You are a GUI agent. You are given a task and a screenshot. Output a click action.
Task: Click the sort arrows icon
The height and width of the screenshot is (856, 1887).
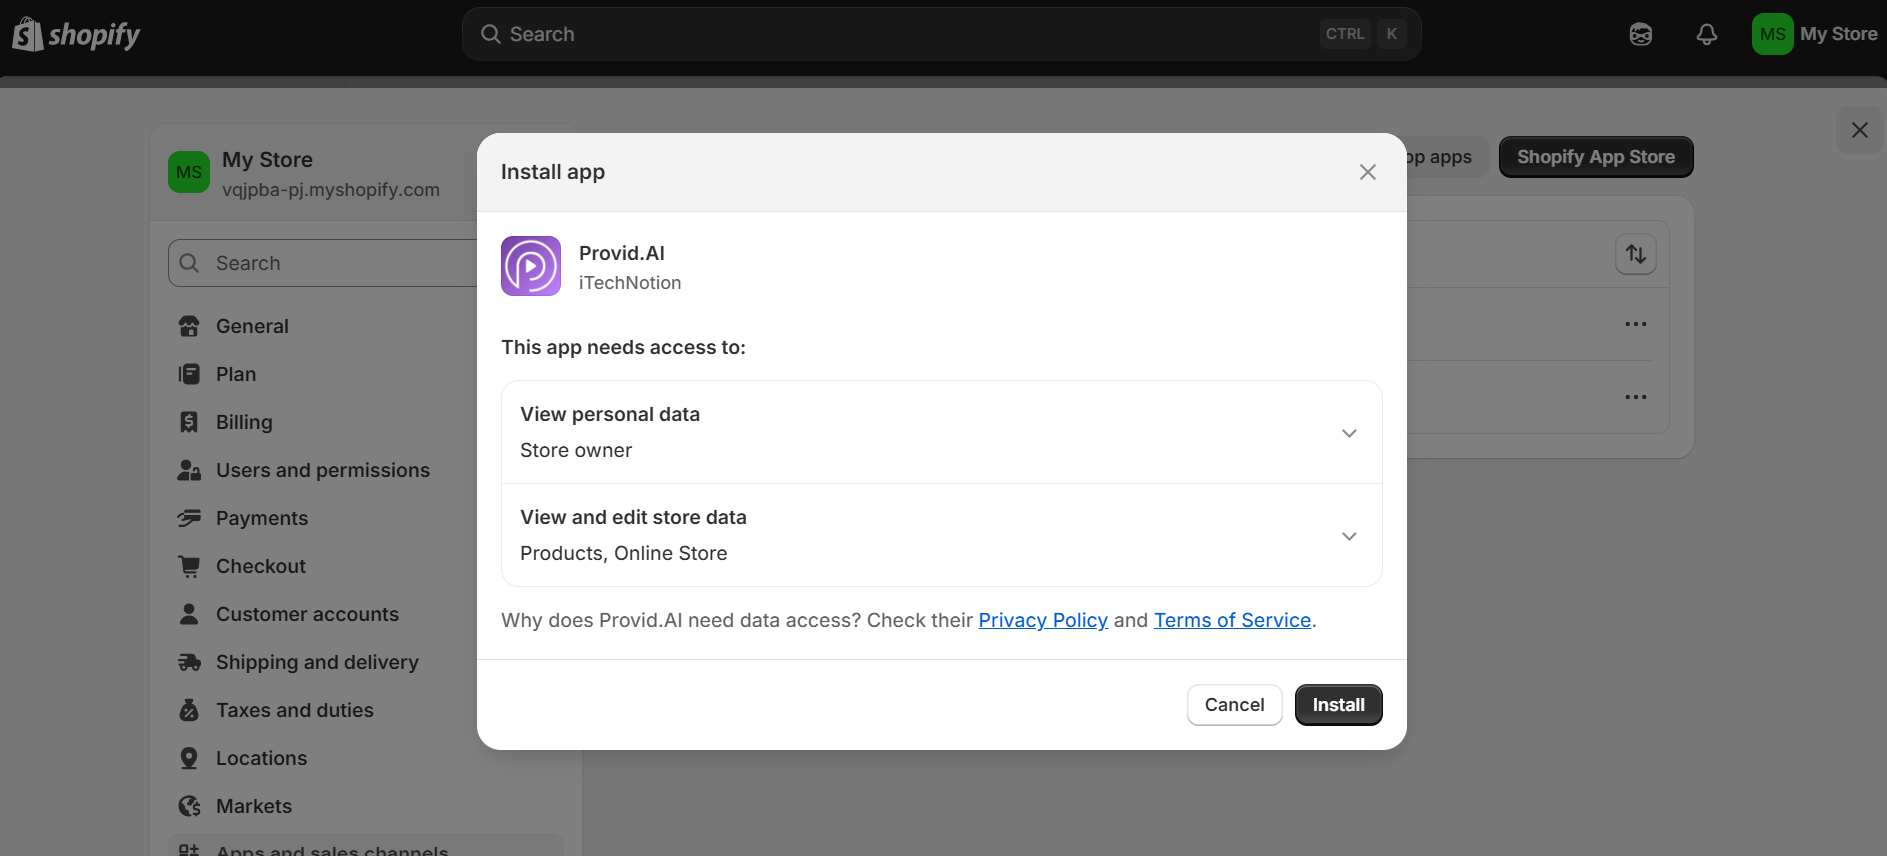[1635, 254]
